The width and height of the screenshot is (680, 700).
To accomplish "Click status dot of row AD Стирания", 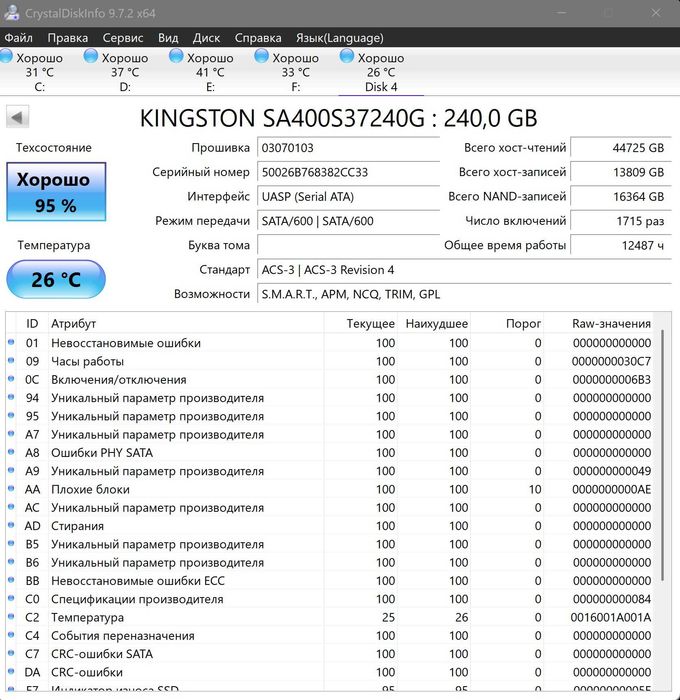I will (11, 525).
